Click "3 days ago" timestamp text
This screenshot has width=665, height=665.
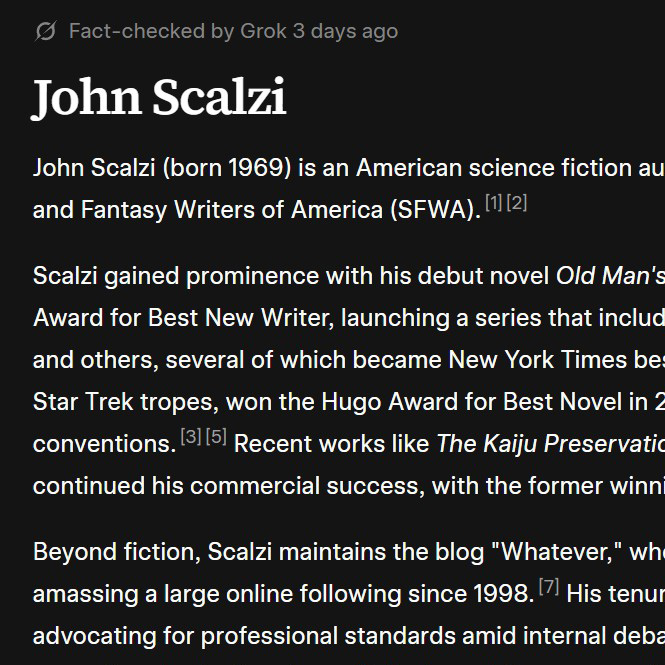[345, 31]
